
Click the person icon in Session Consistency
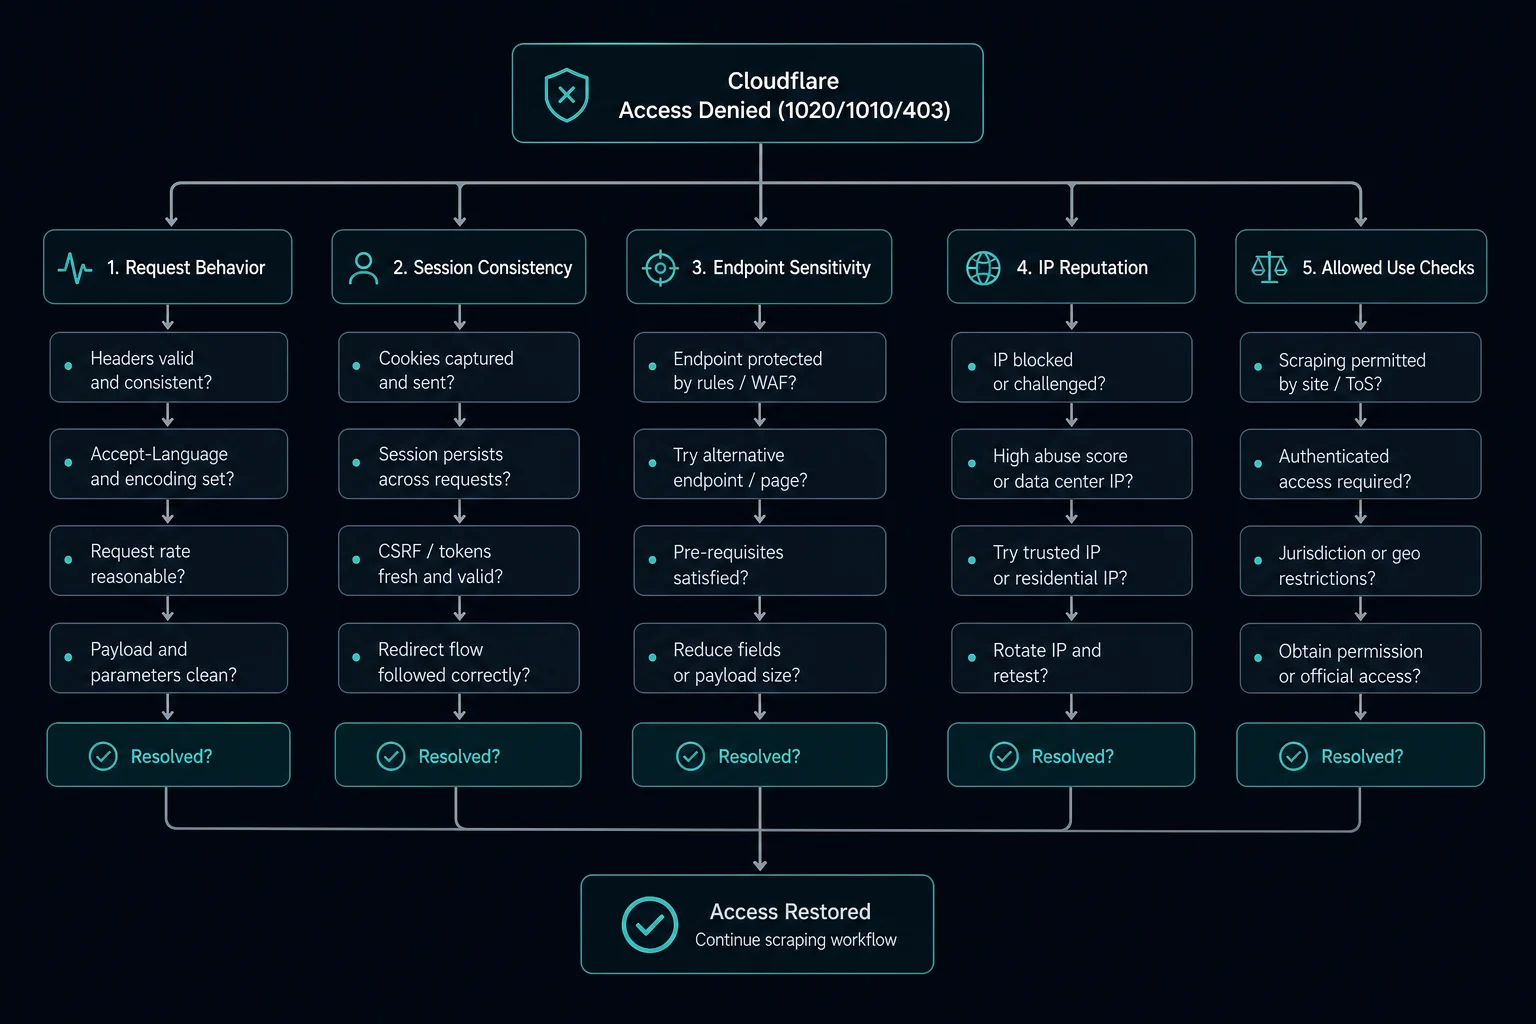(363, 268)
